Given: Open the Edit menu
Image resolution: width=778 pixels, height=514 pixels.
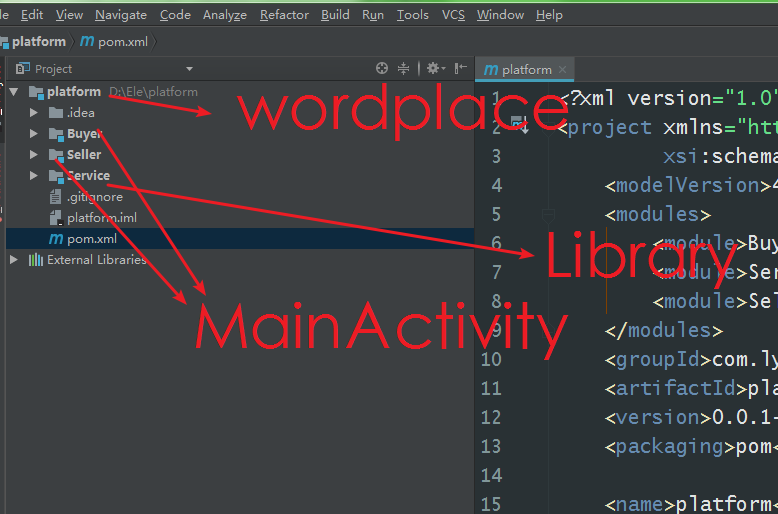Looking at the screenshot, I should click(x=32, y=15).
